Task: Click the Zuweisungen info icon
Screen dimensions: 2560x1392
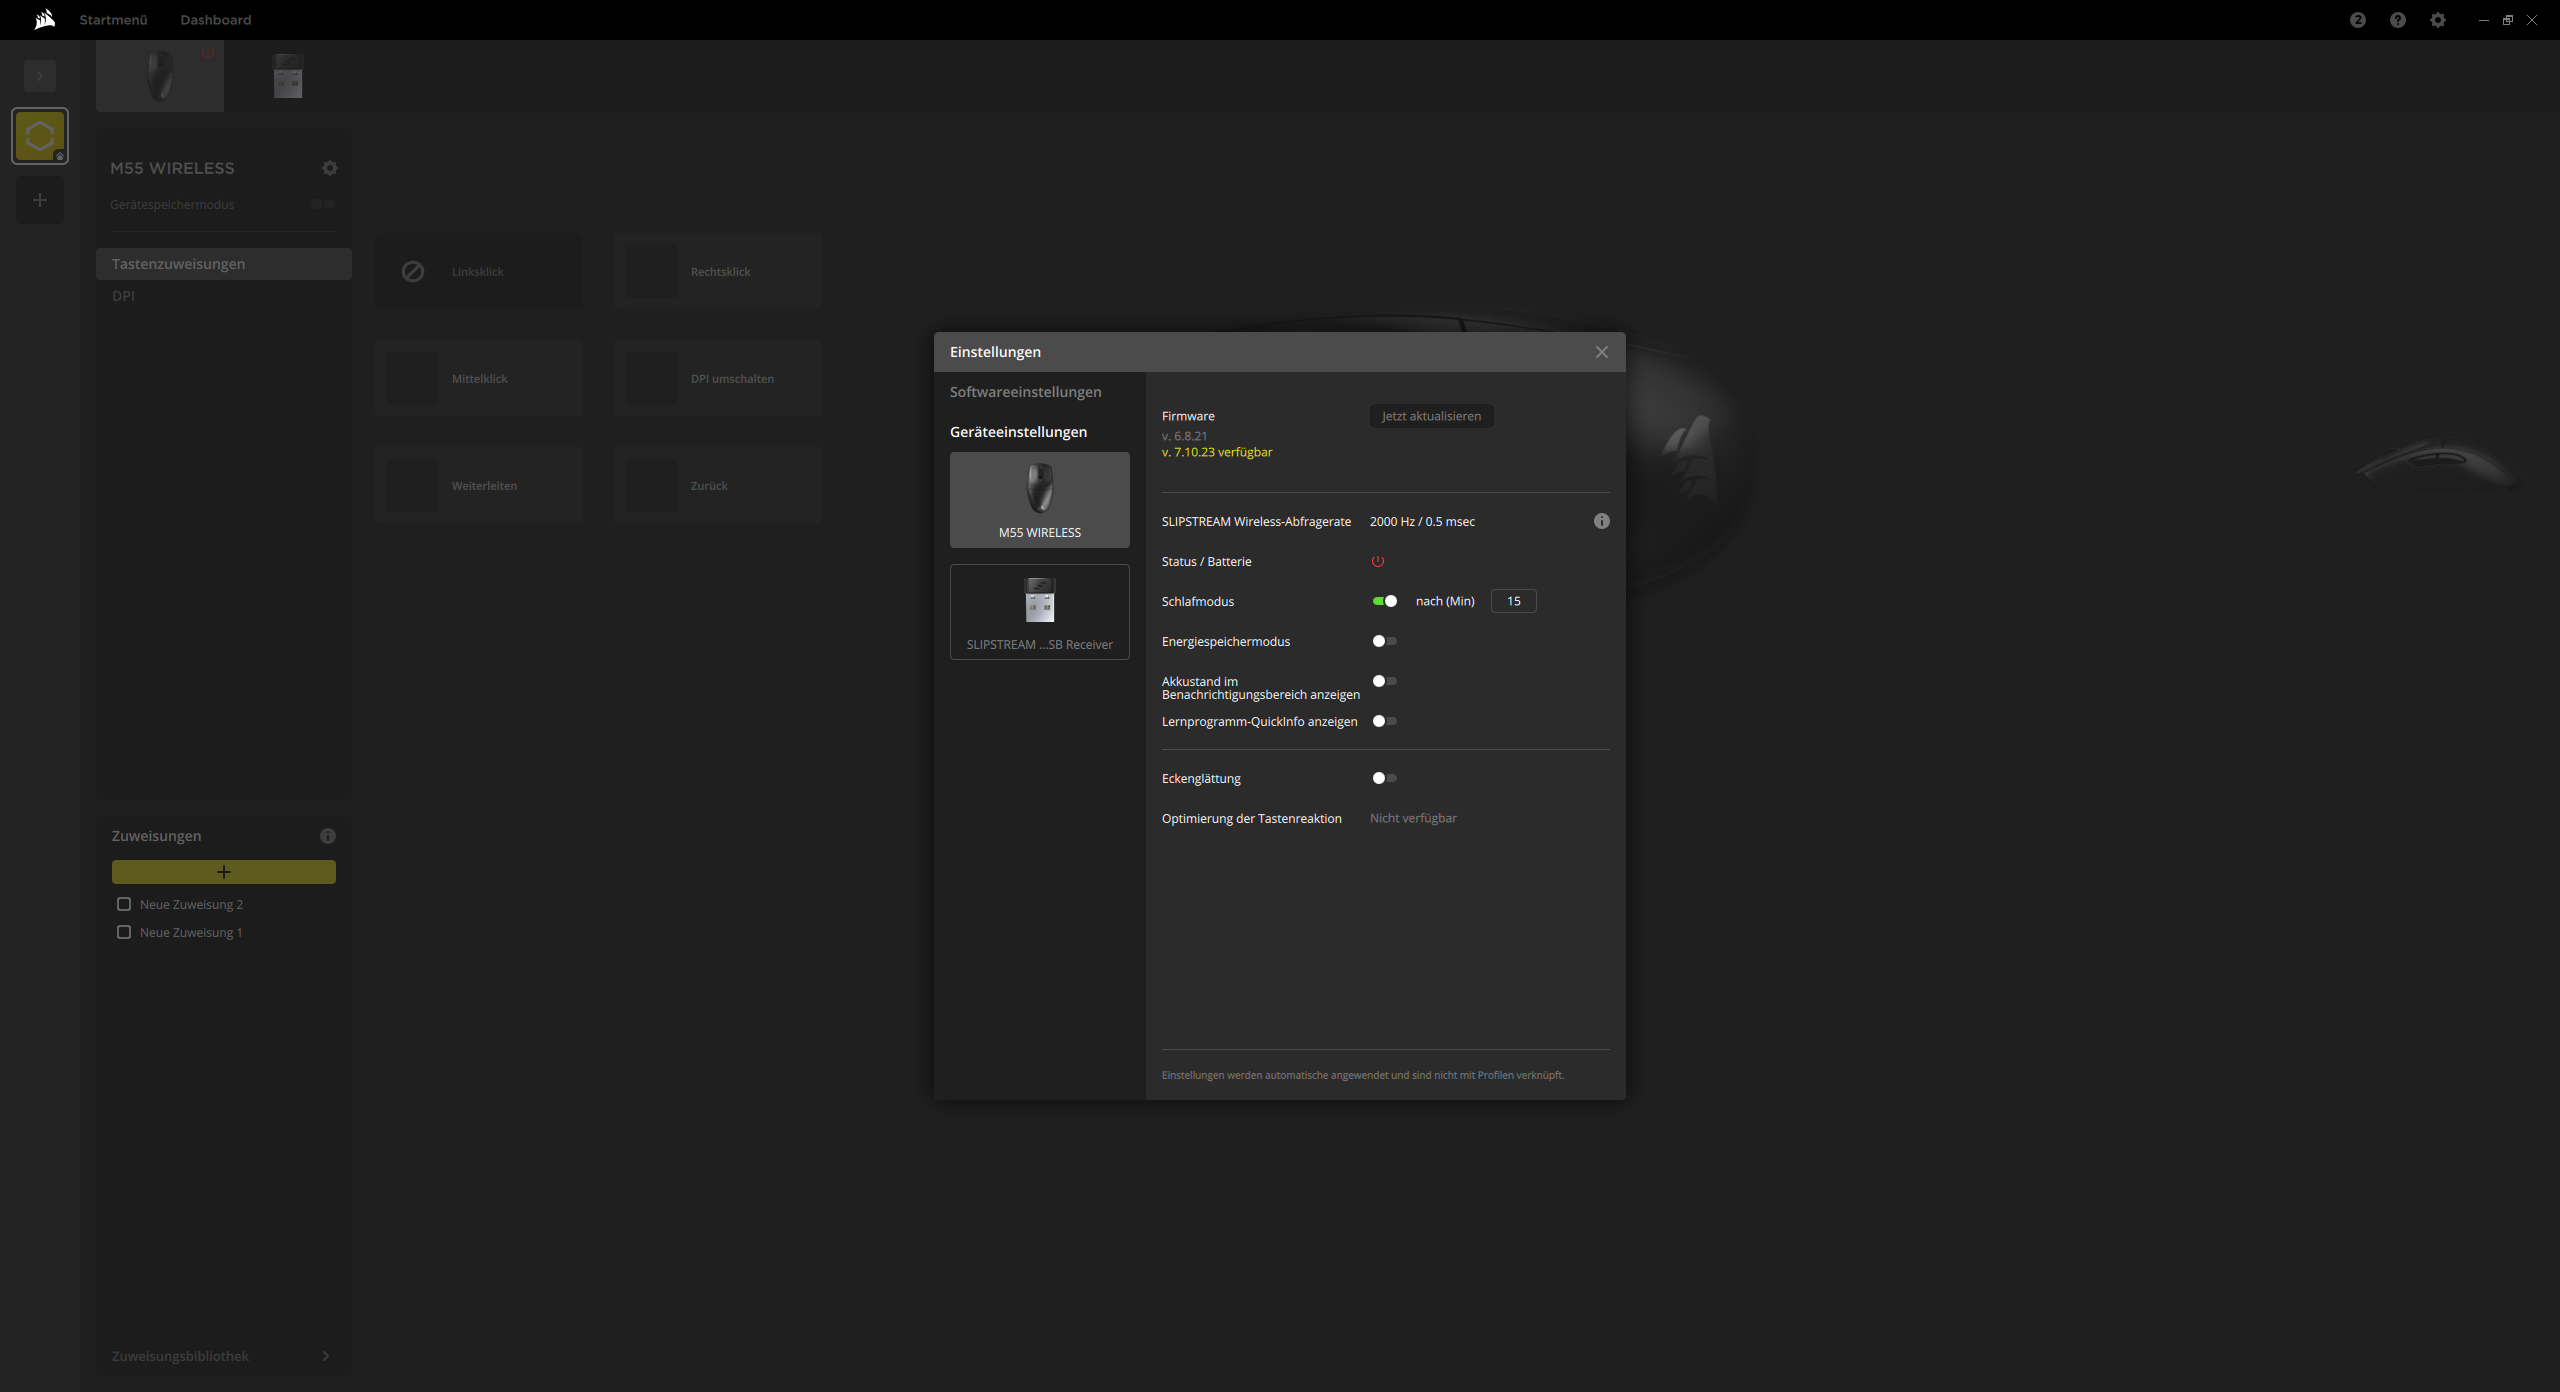Action: tap(327, 836)
